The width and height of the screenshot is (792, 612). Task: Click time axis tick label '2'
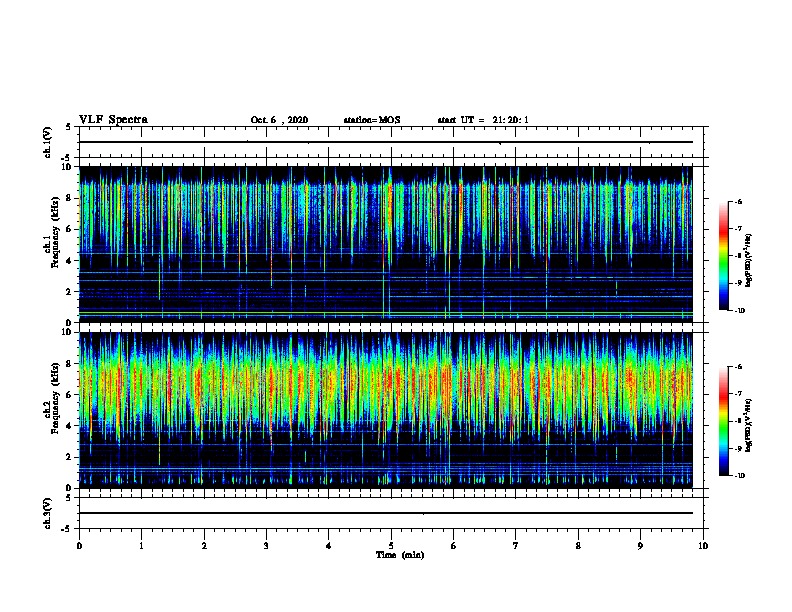pyautogui.click(x=204, y=545)
